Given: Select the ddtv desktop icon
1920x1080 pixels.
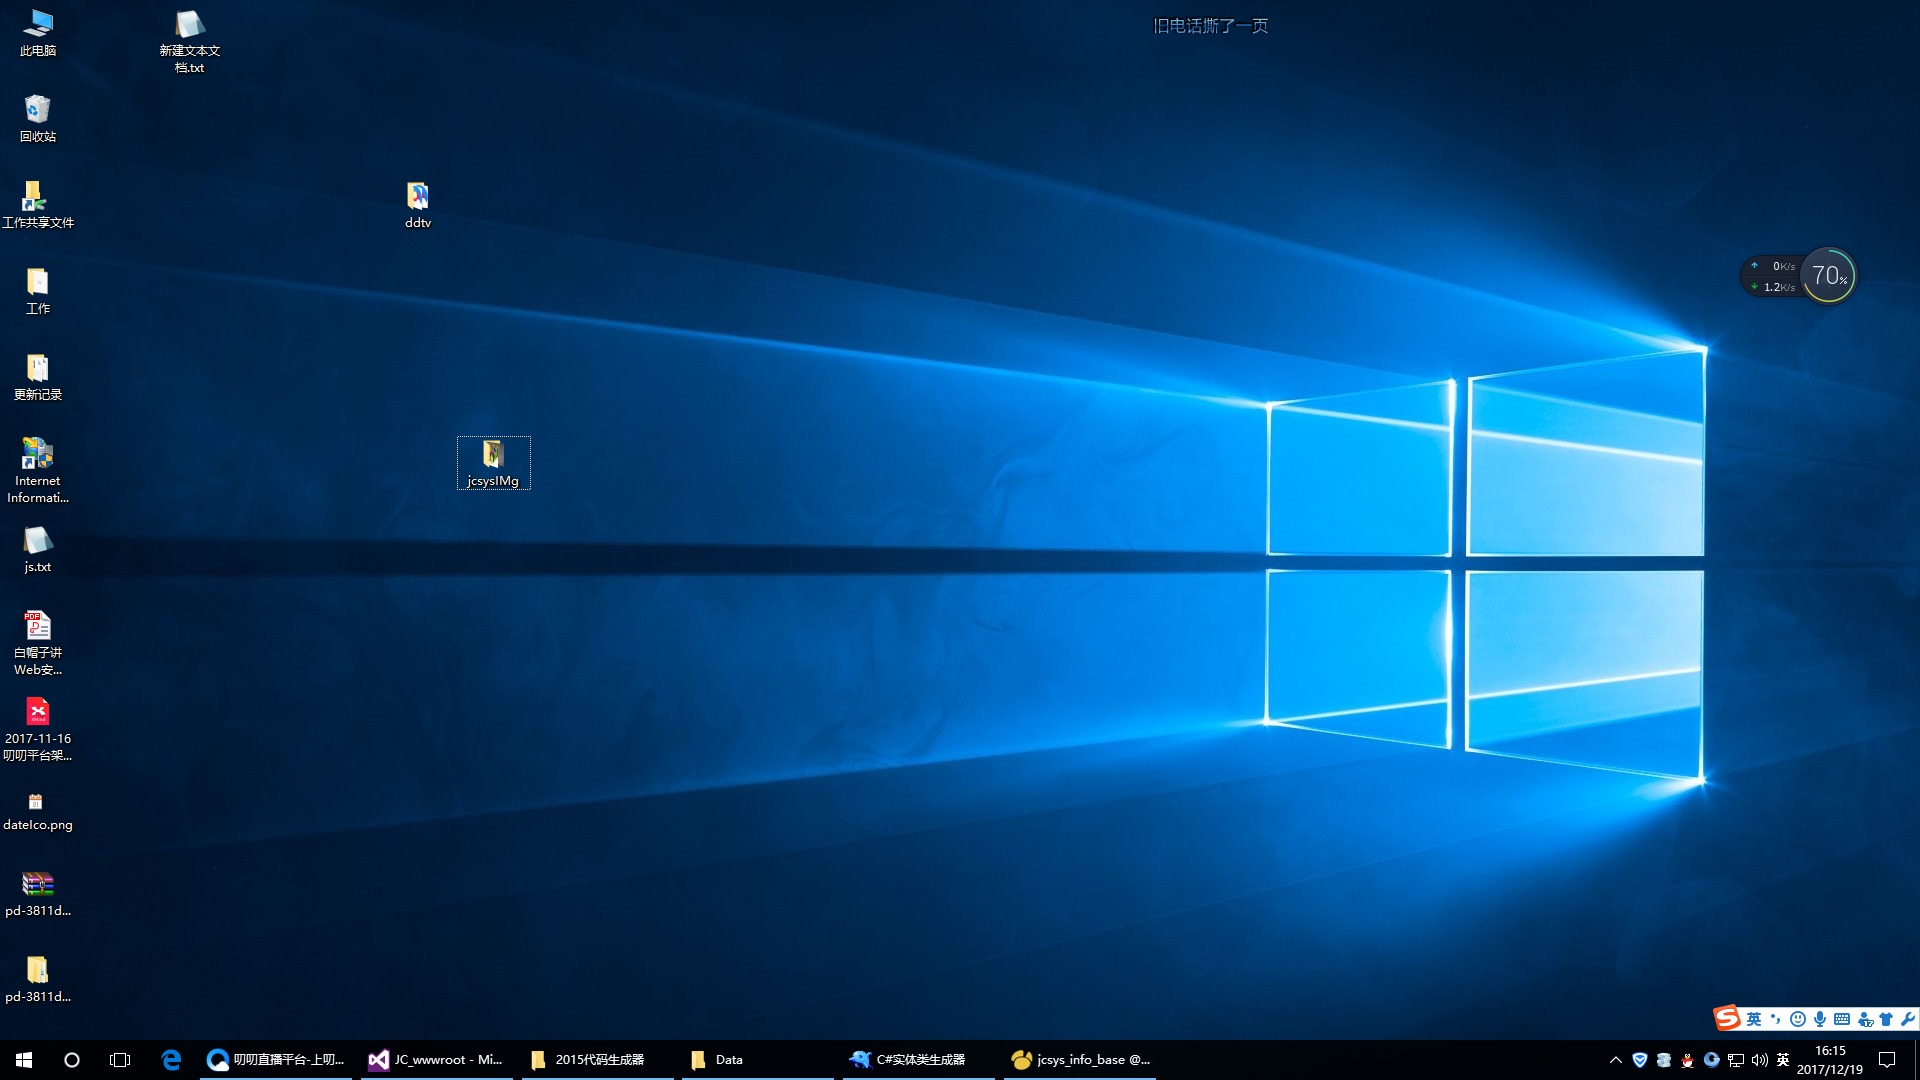Looking at the screenshot, I should [418, 205].
